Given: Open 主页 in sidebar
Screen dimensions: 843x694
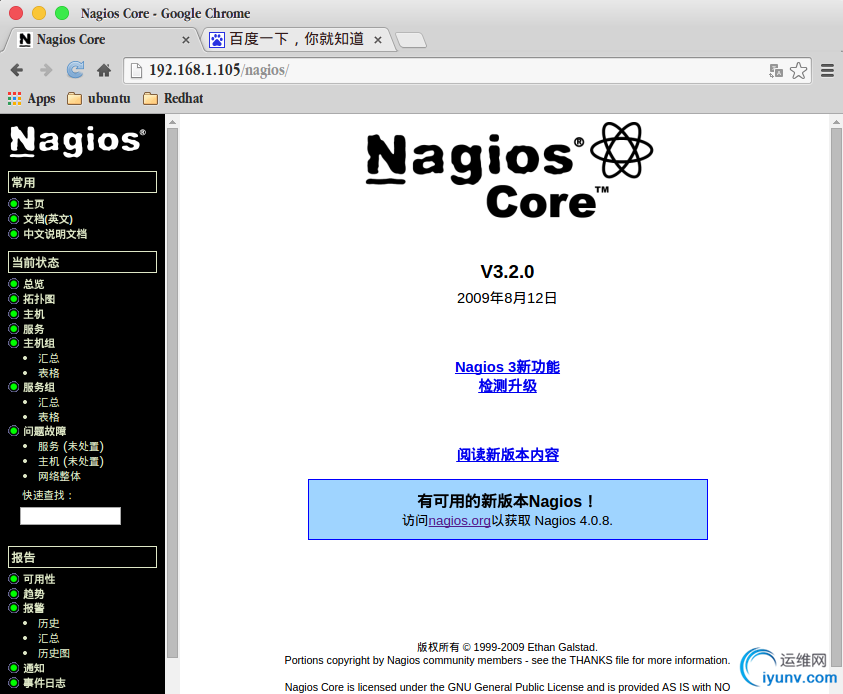Looking at the screenshot, I should point(34,204).
